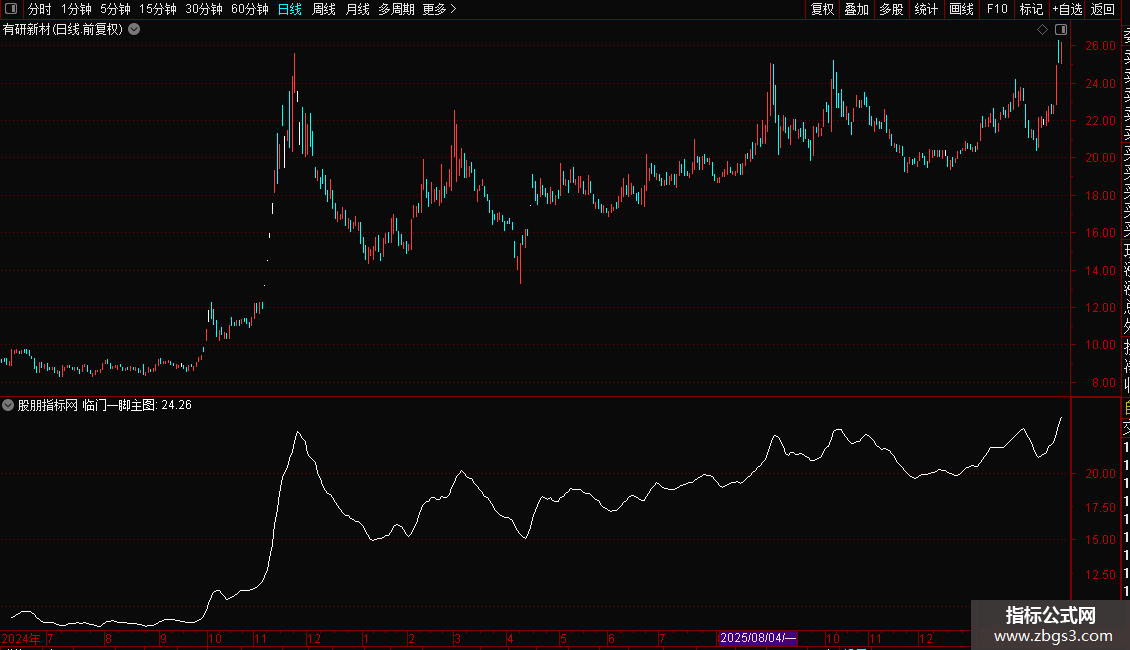Select the 1分钟 period tab
The width and height of the screenshot is (1130, 650).
pos(76,9)
